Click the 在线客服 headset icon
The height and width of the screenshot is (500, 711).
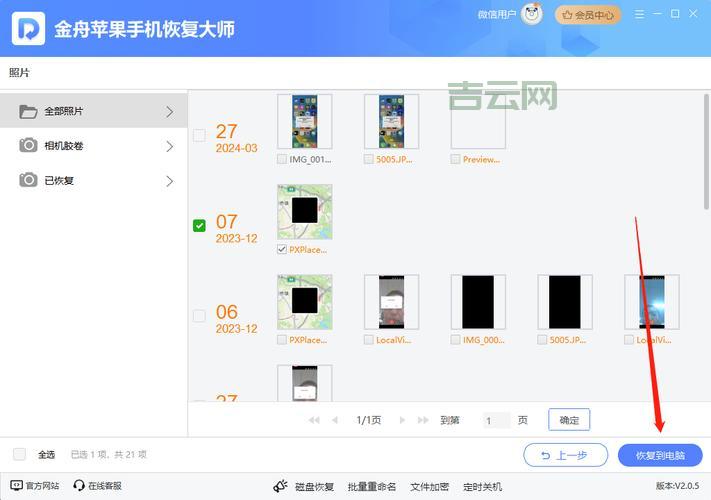tap(79, 485)
